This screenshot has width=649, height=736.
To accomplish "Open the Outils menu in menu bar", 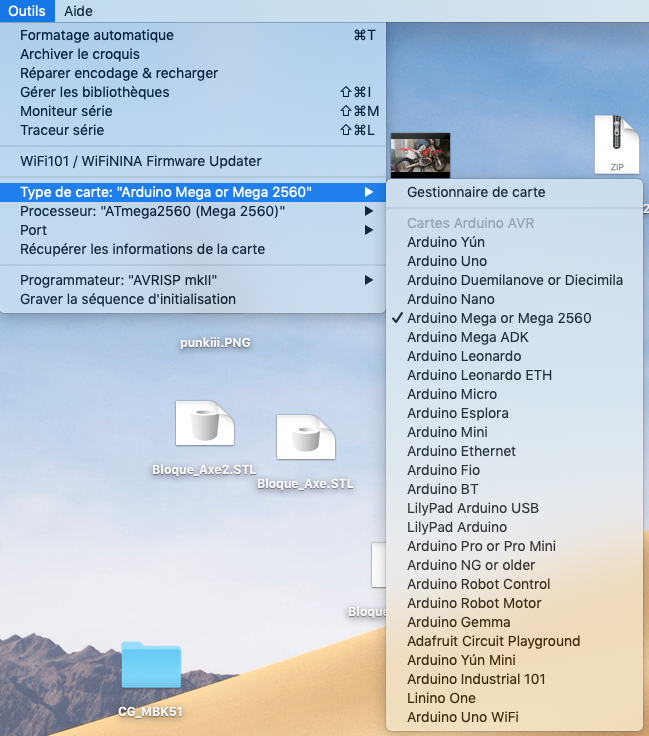I will (x=27, y=11).
